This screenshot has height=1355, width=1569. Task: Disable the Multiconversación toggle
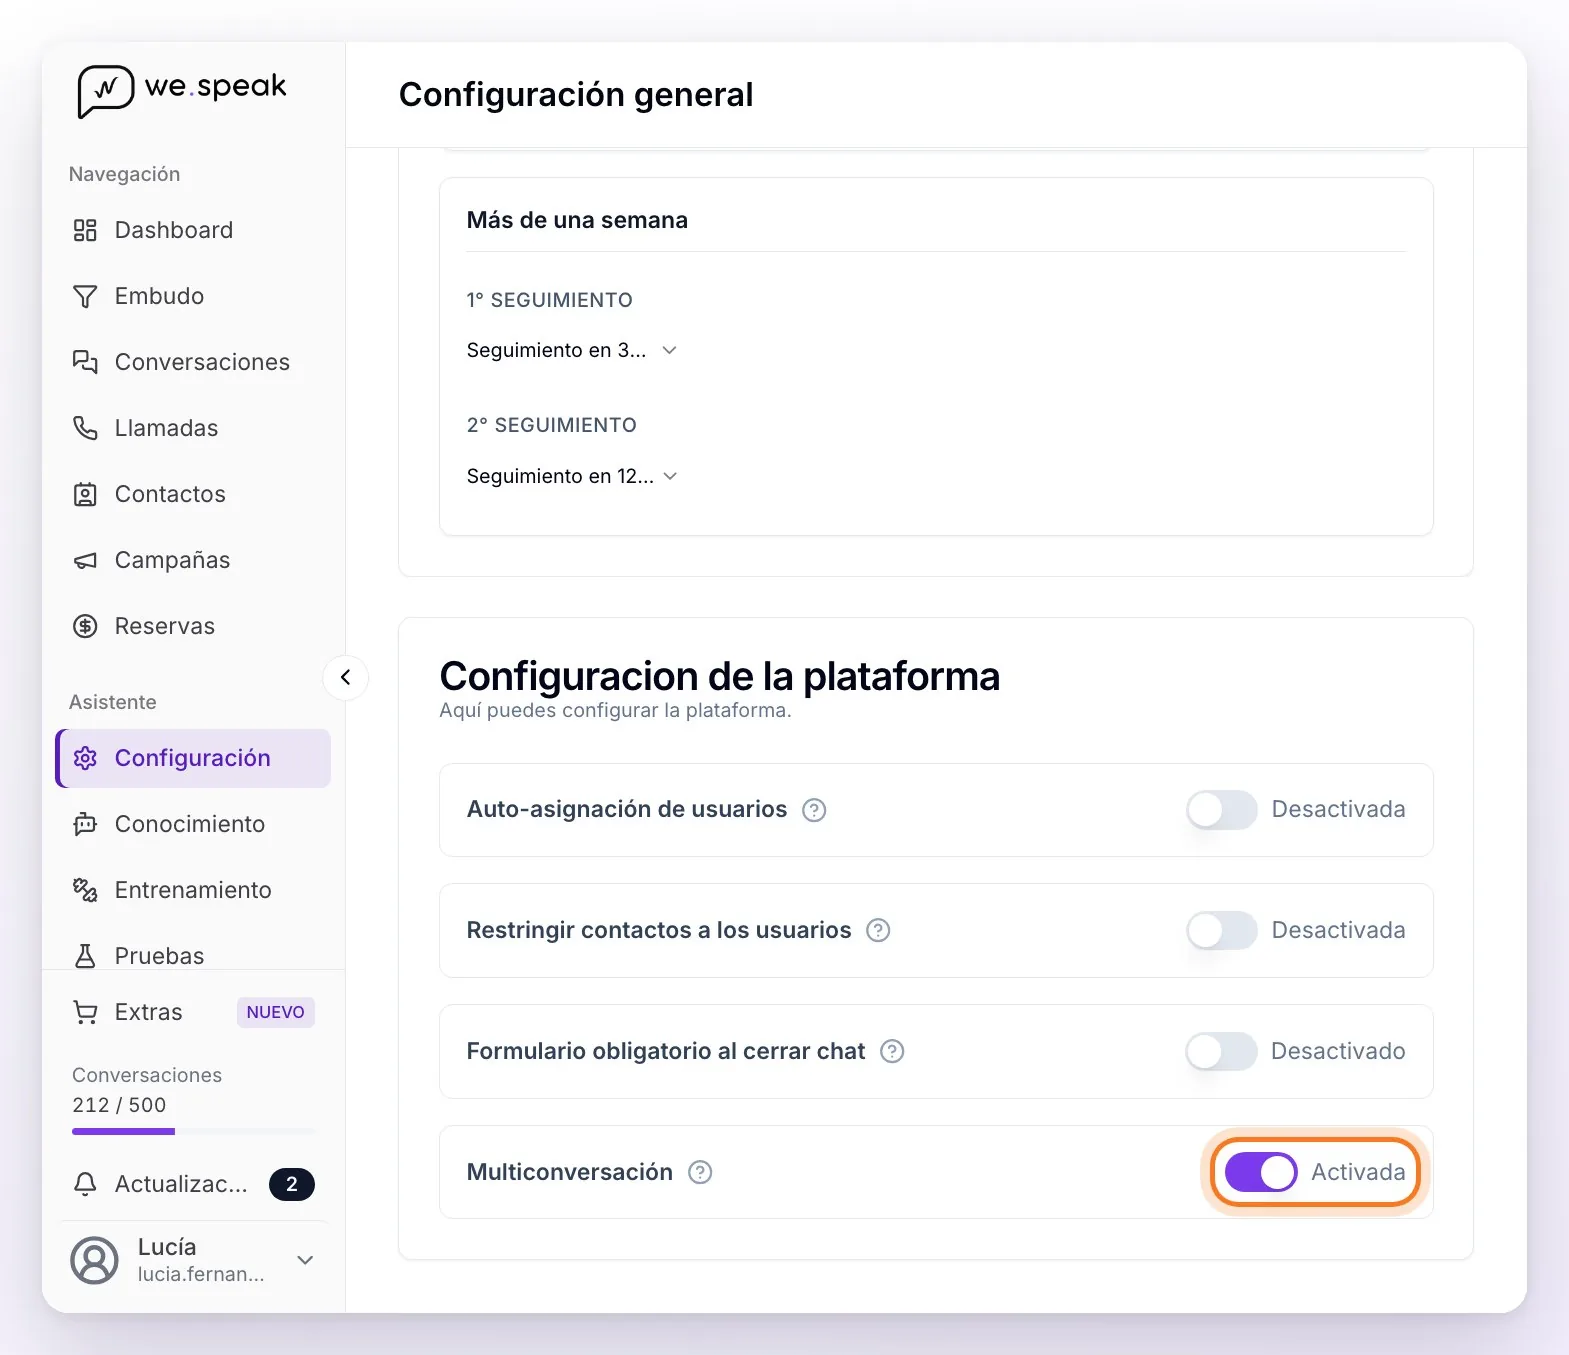coord(1261,1172)
